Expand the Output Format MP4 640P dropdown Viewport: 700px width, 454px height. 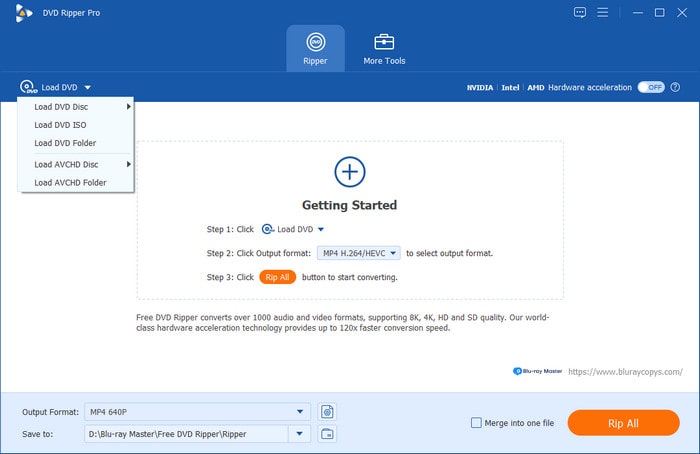[x=301, y=411]
